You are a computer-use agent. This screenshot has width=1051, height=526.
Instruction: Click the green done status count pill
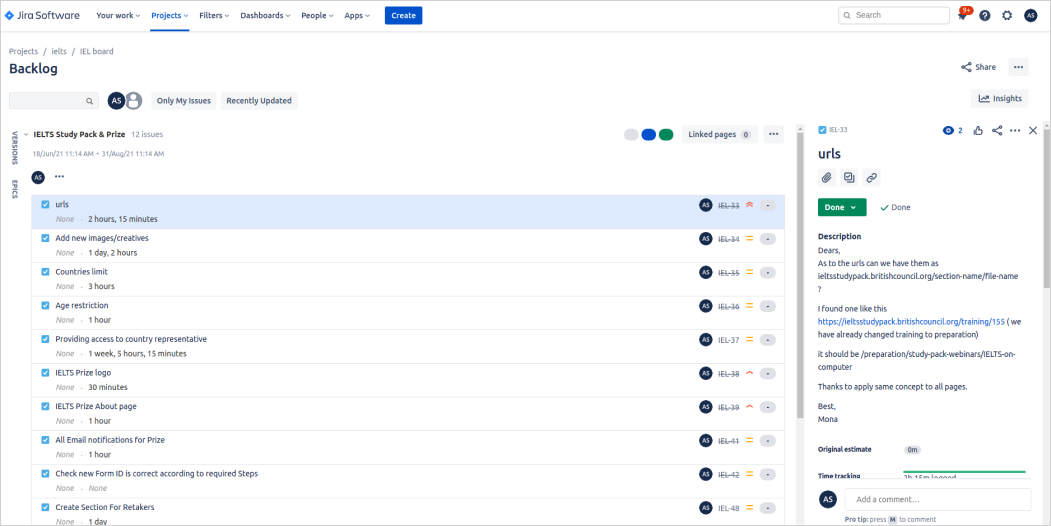[666, 135]
